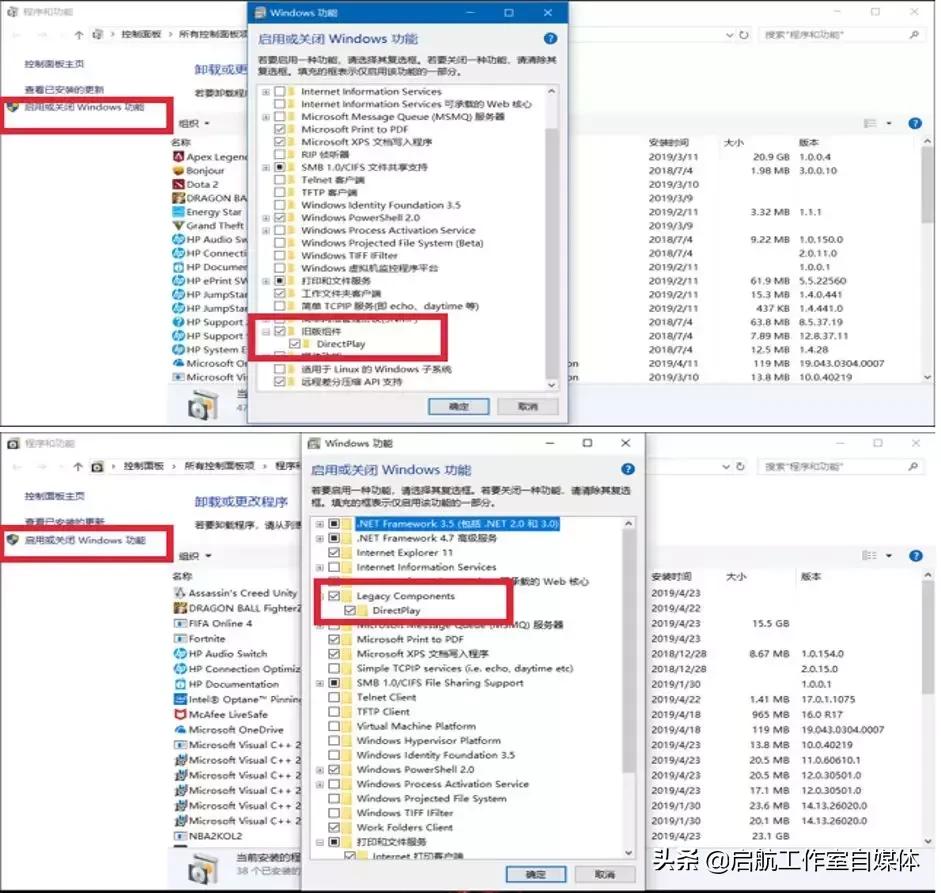Select the DRAGON BALL FighterZ icon
The image size is (941, 893).
point(179,608)
